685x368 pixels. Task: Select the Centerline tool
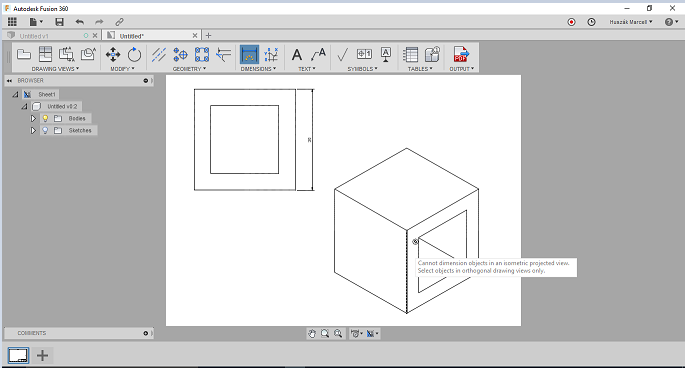click(x=159, y=55)
